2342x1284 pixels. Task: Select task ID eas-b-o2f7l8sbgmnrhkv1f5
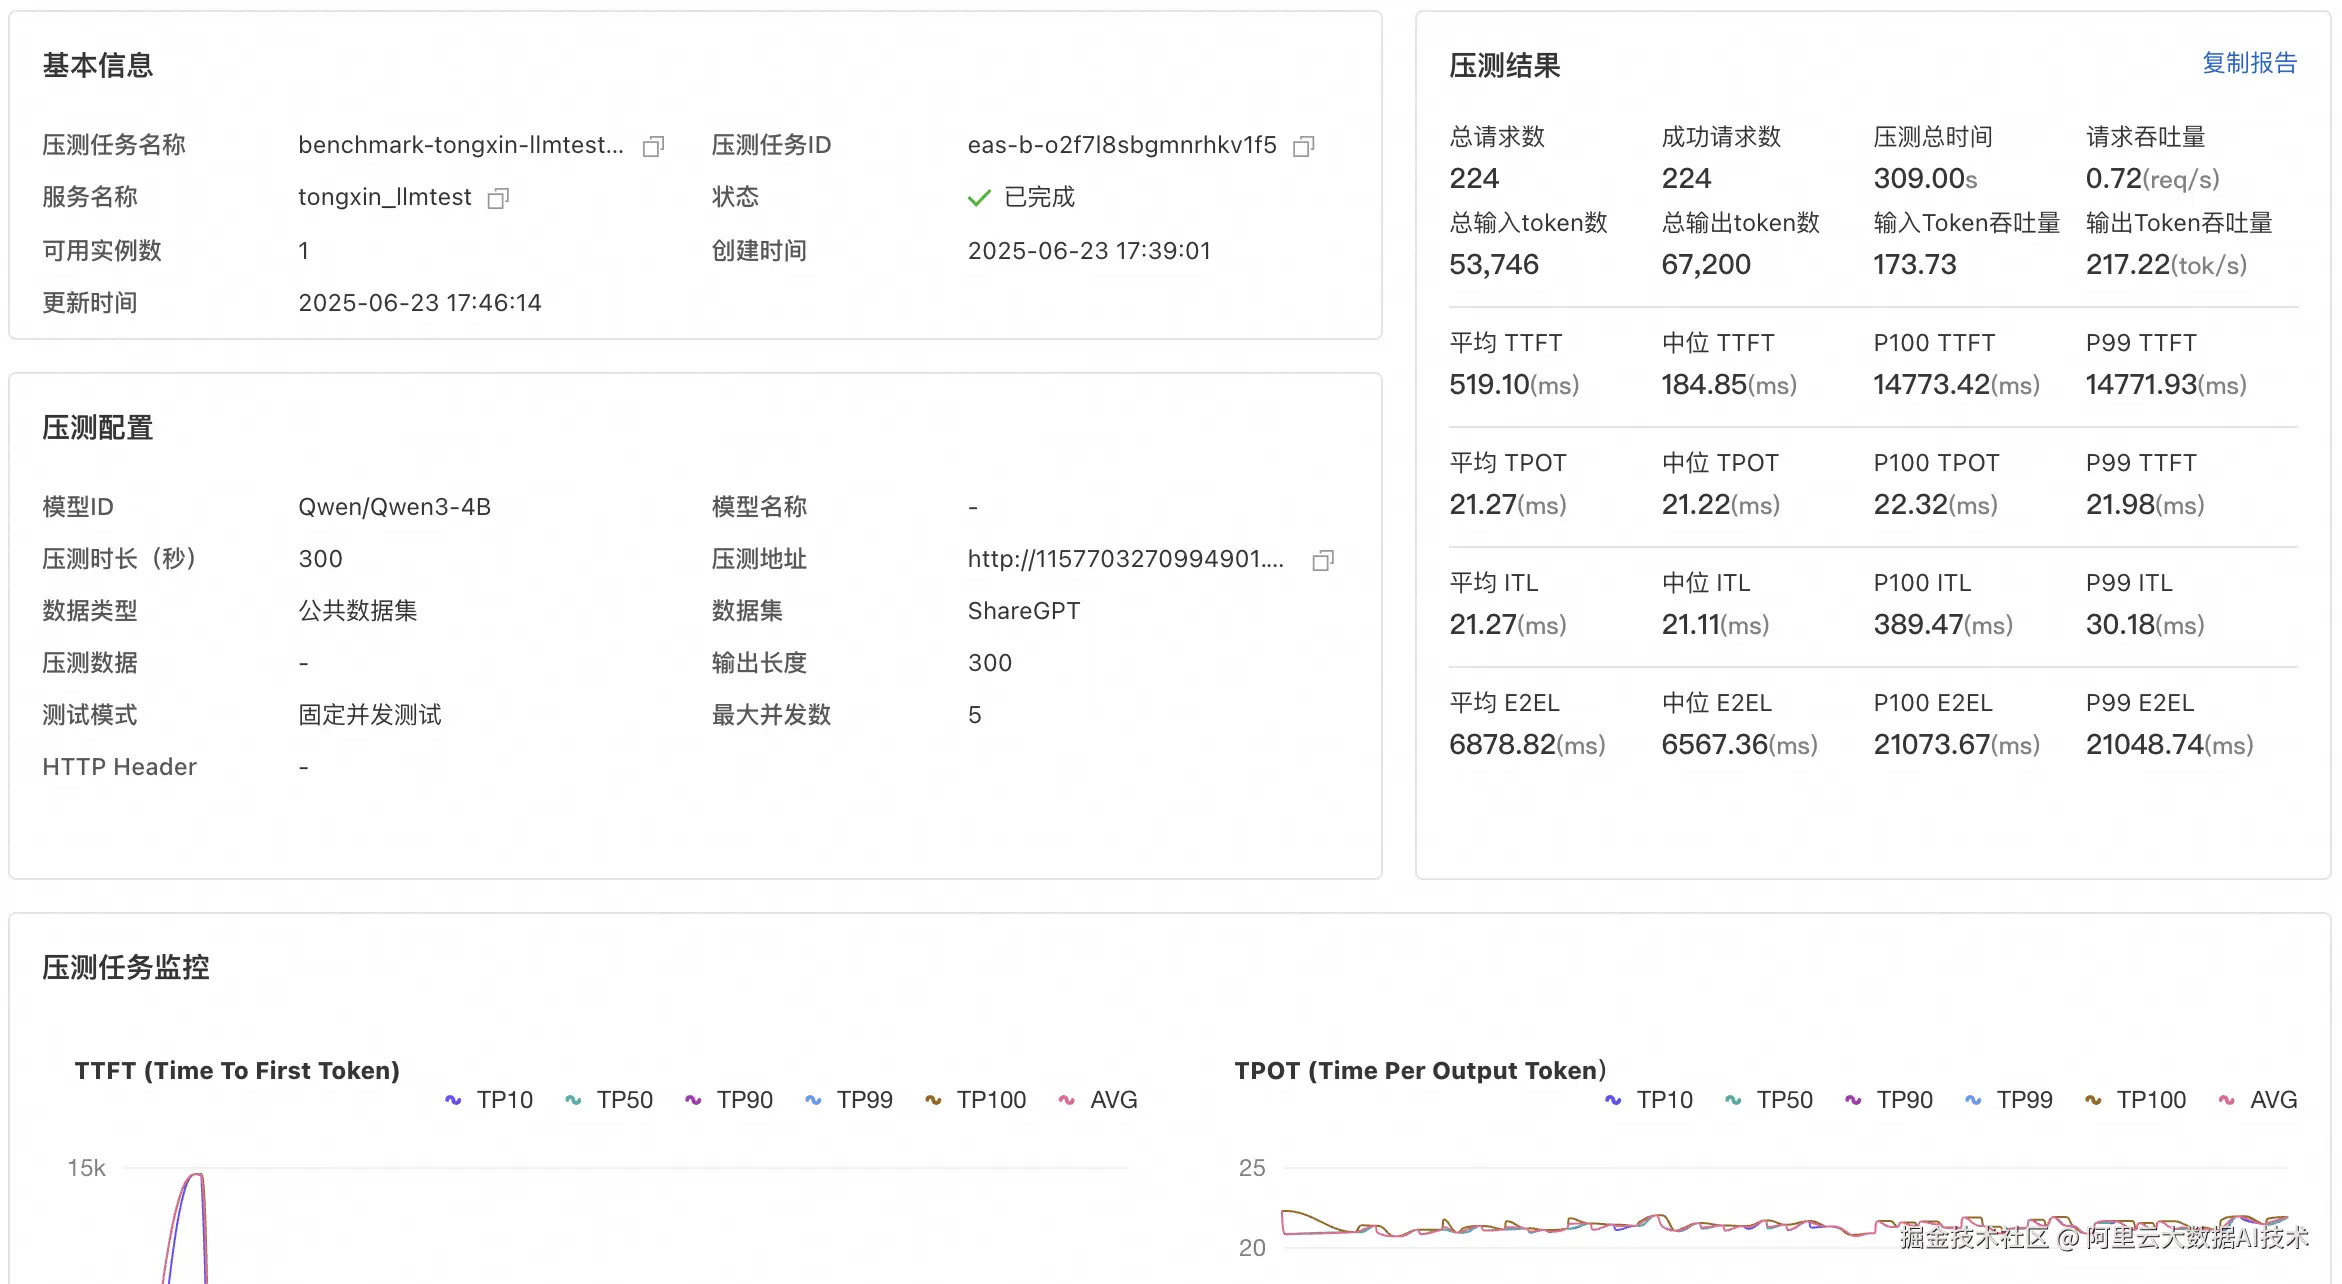(1122, 145)
